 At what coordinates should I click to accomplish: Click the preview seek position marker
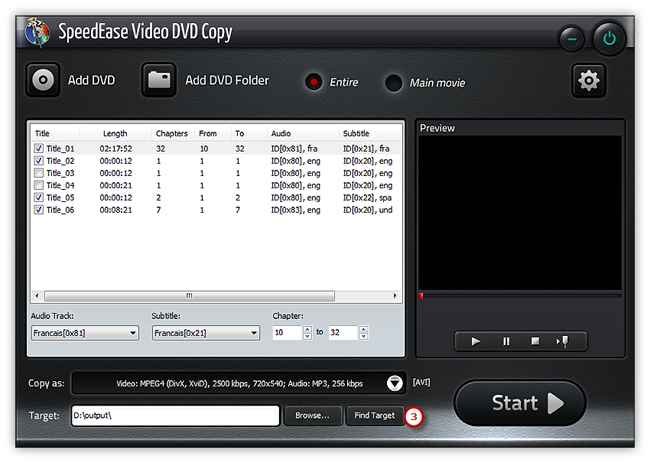click(421, 296)
